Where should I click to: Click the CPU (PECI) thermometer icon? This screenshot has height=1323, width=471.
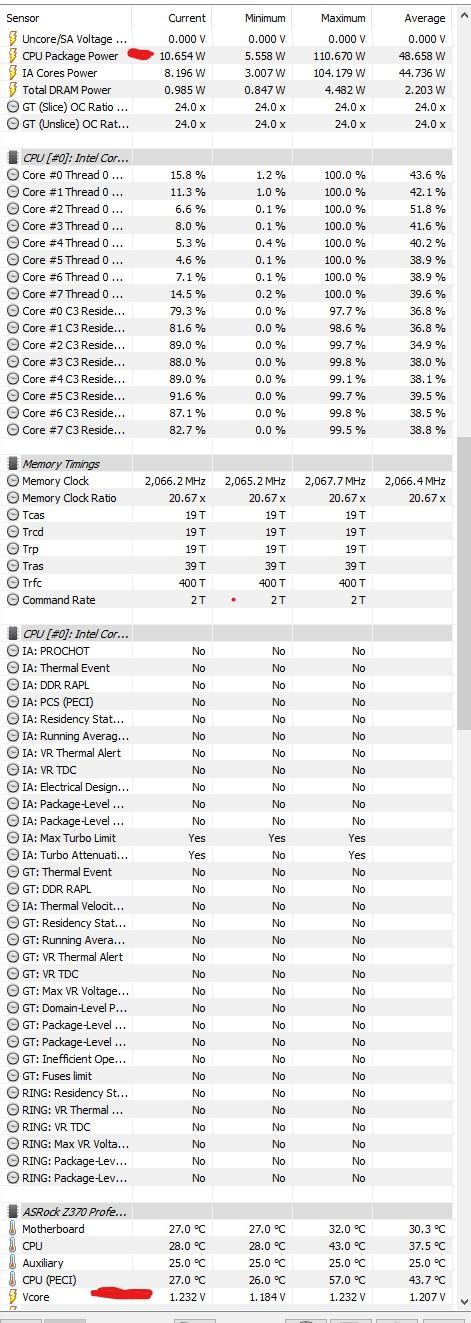pos(12,1280)
